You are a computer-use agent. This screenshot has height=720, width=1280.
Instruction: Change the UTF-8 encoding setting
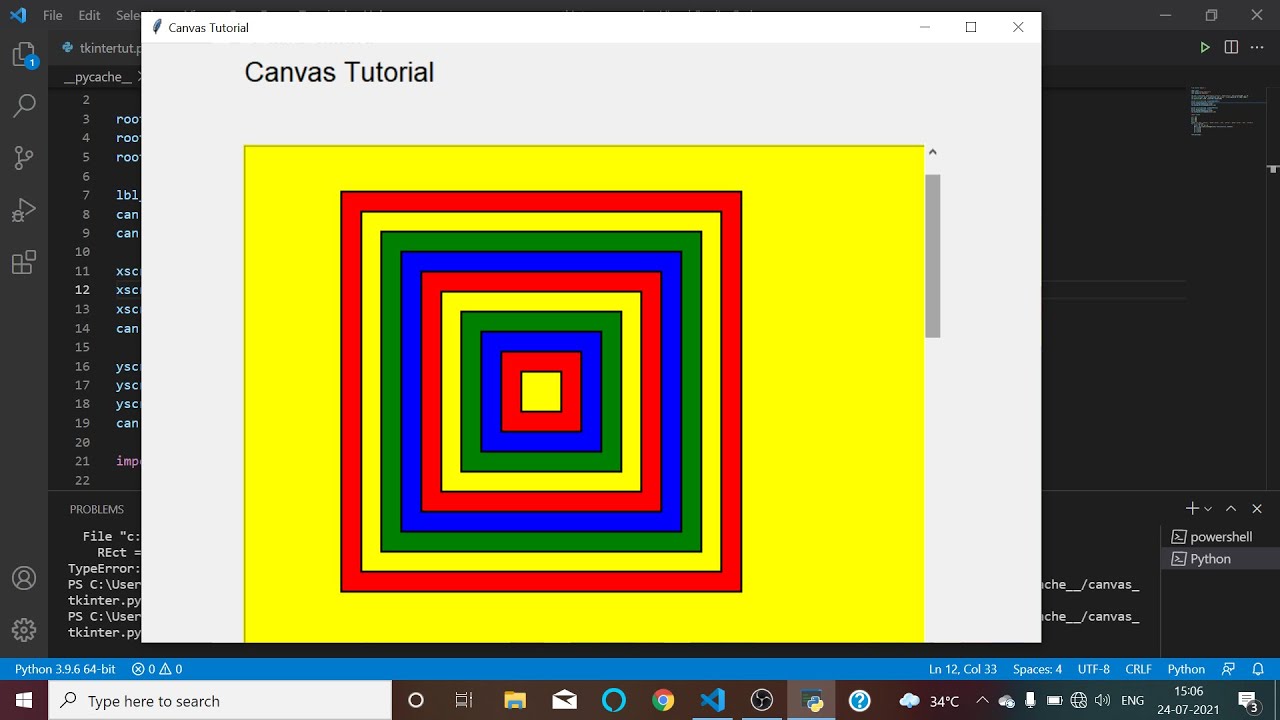(x=1093, y=669)
